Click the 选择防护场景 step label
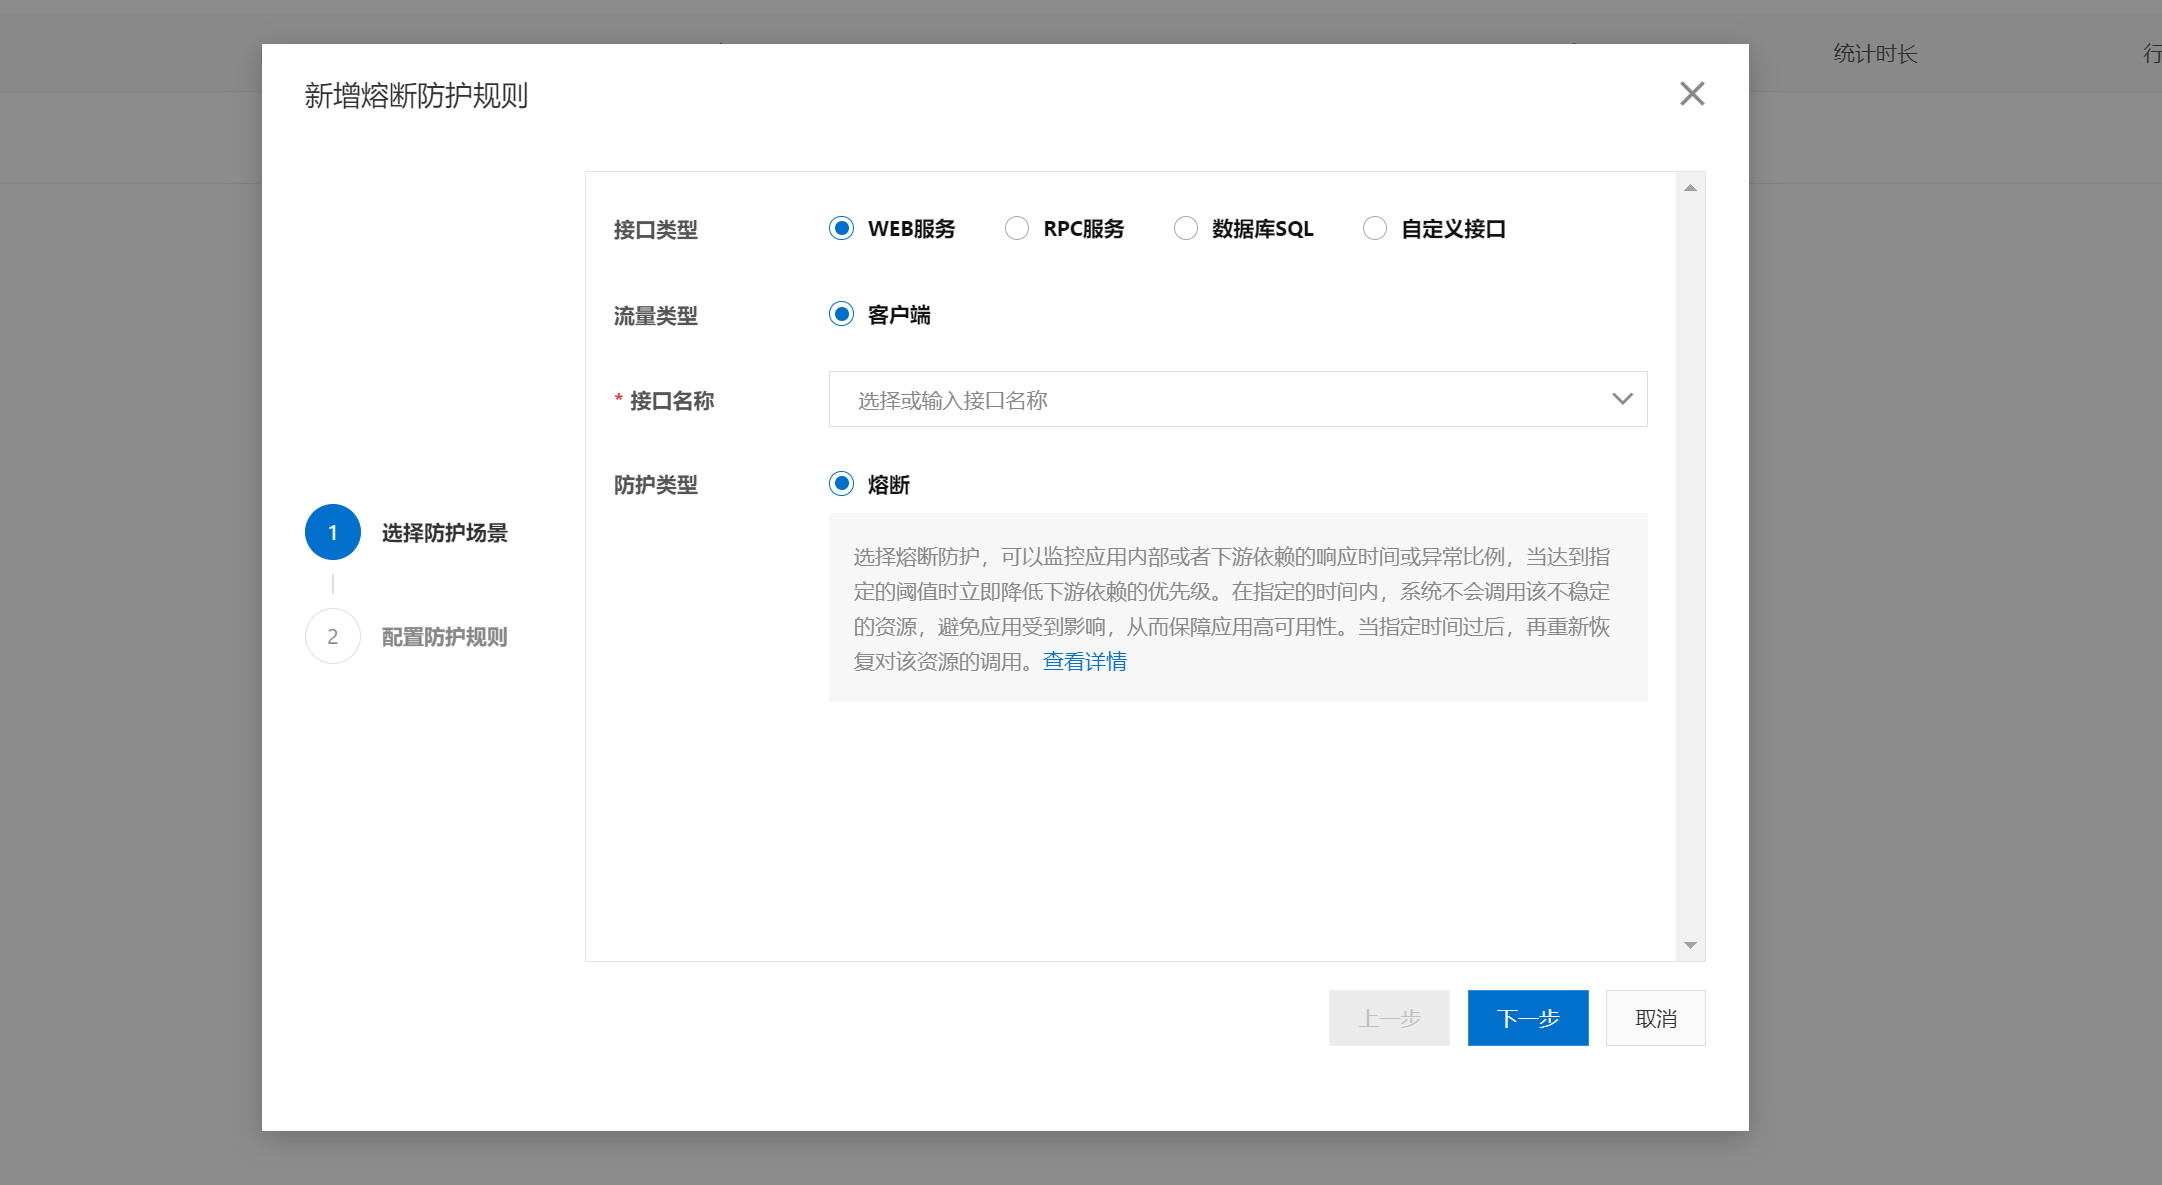Screen dimensions: 2162x1185 (x=445, y=533)
